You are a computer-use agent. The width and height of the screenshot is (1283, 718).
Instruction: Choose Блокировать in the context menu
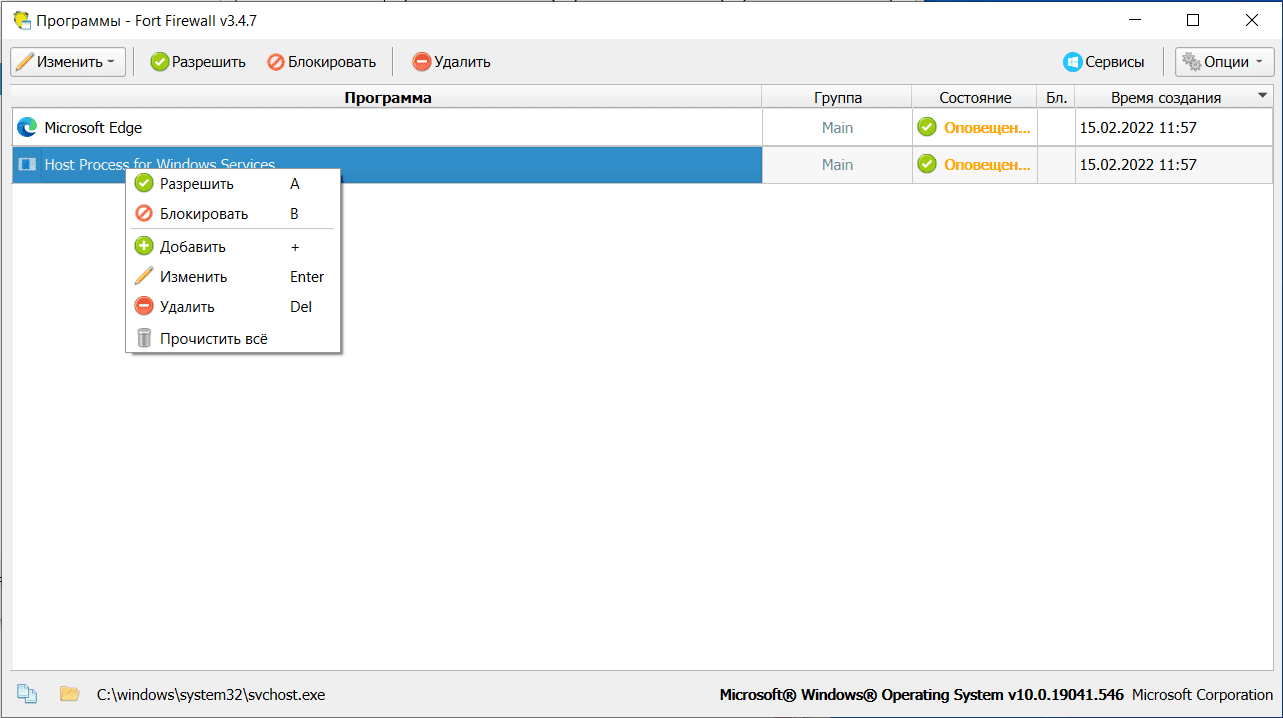click(204, 214)
